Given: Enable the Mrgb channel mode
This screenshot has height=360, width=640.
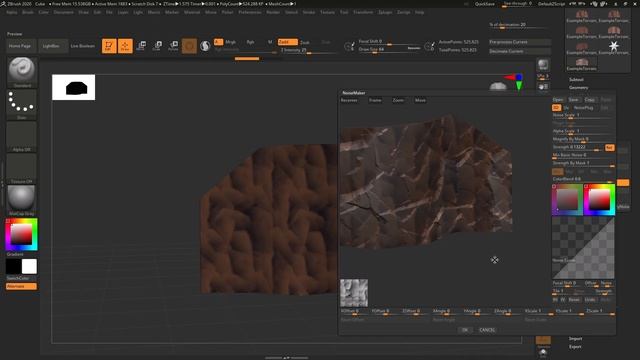Looking at the screenshot, I should pyautogui.click(x=231, y=42).
